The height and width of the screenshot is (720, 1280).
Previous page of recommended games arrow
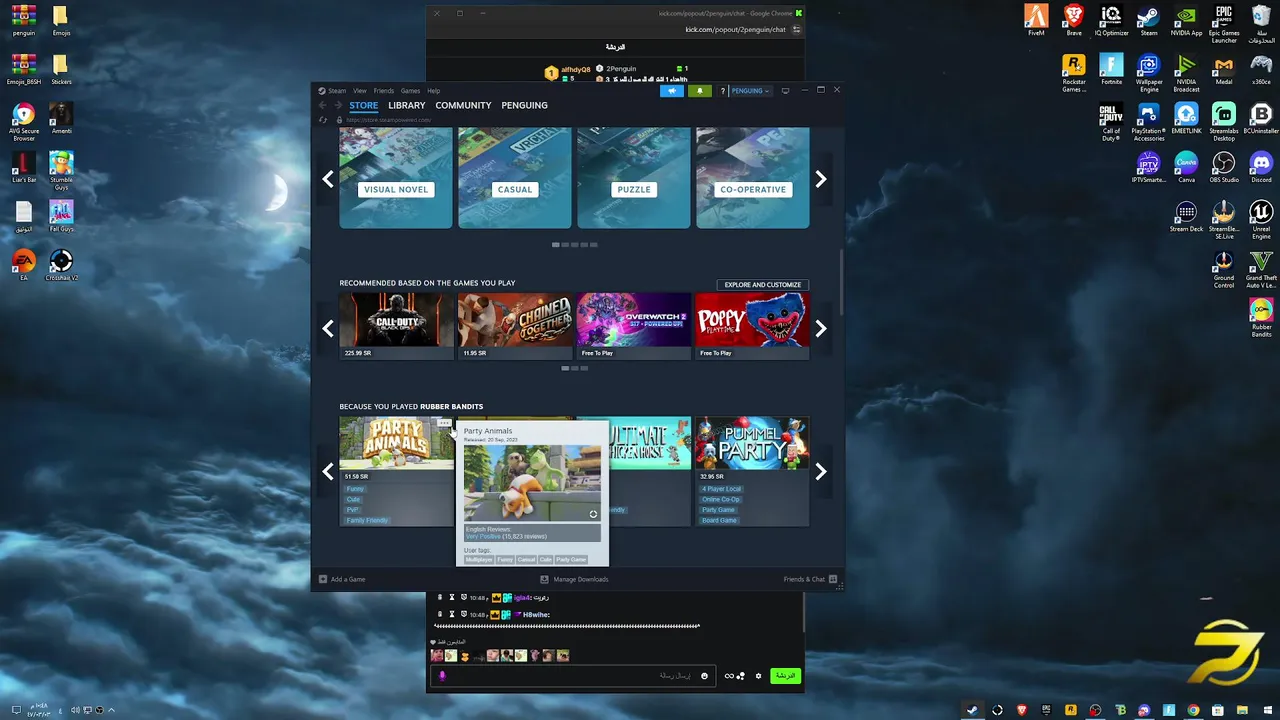328,328
